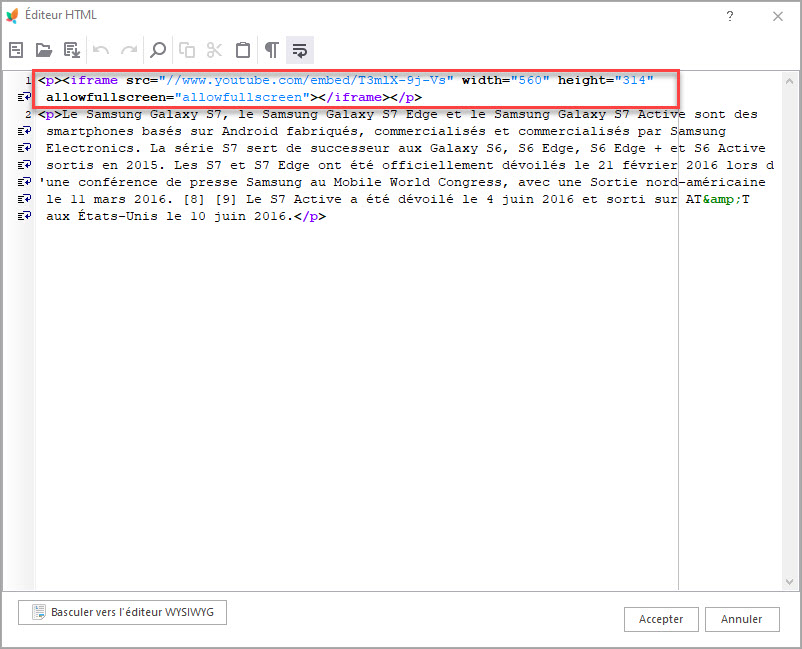This screenshot has width=802, height=649.
Task: Click the height value "314"
Action: click(634, 80)
